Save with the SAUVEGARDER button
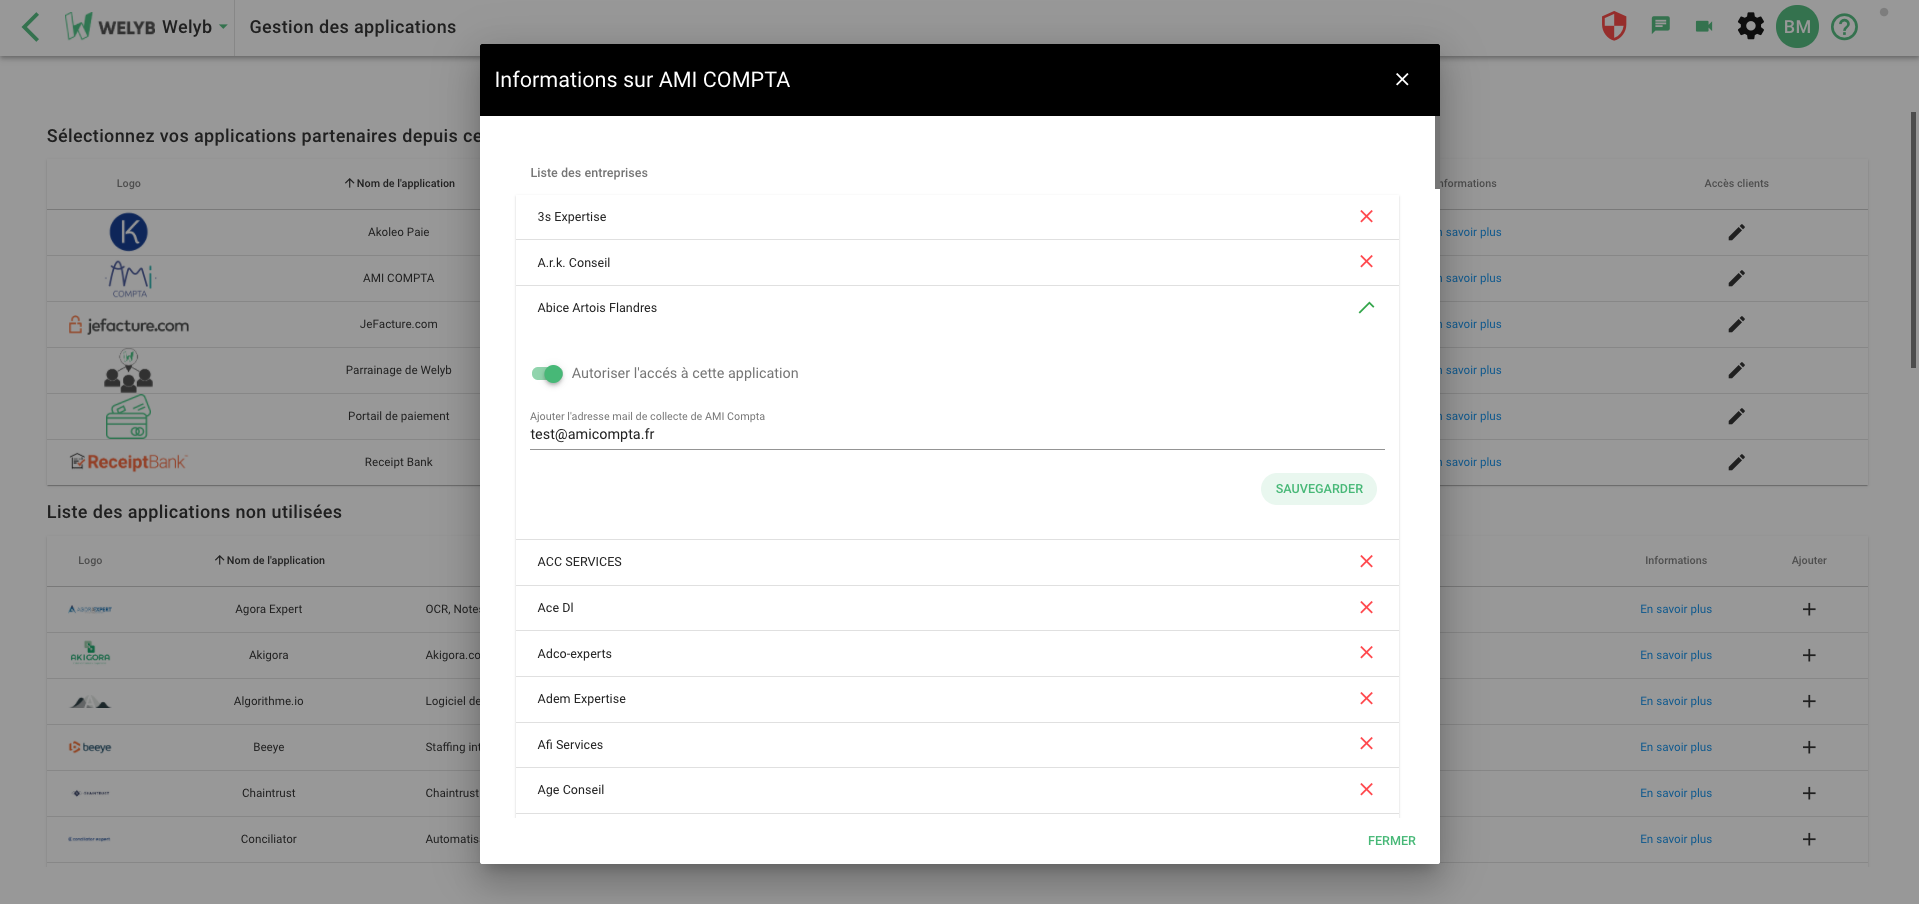 [1318, 489]
